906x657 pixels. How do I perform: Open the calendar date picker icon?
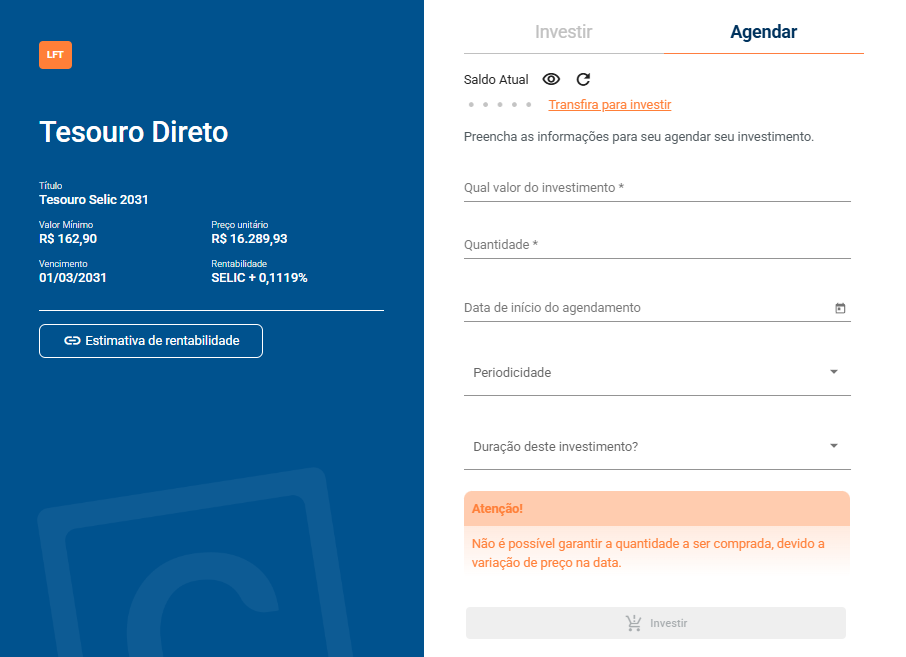(x=840, y=308)
